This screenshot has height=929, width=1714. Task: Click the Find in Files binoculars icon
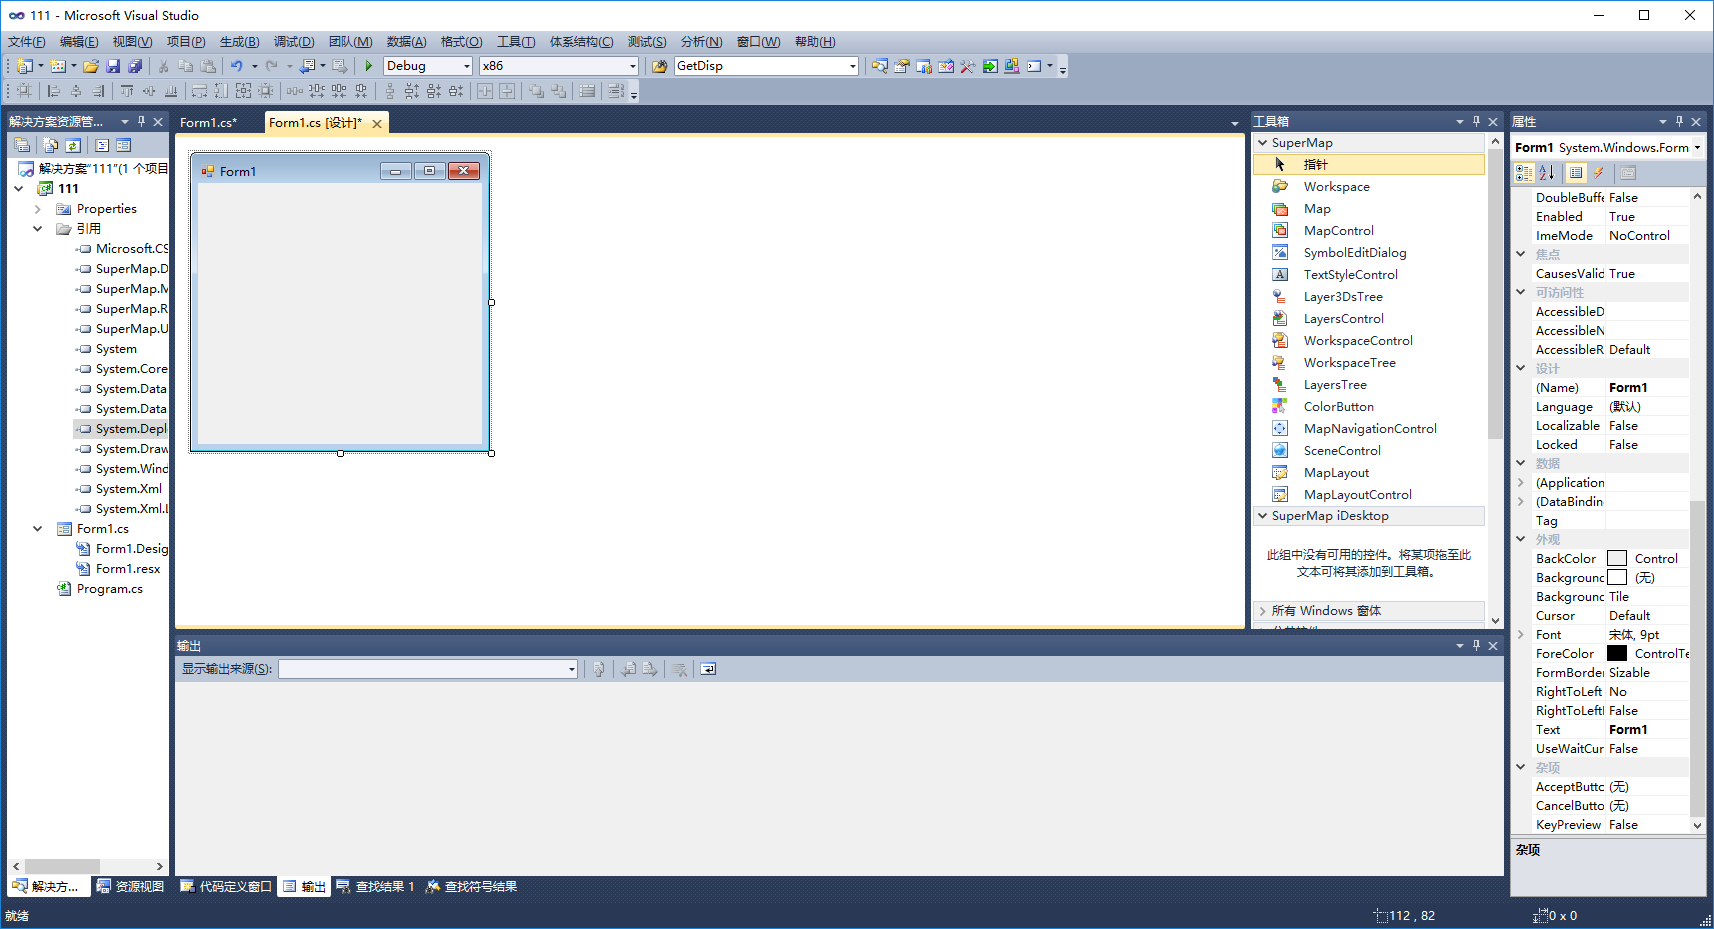(659, 66)
